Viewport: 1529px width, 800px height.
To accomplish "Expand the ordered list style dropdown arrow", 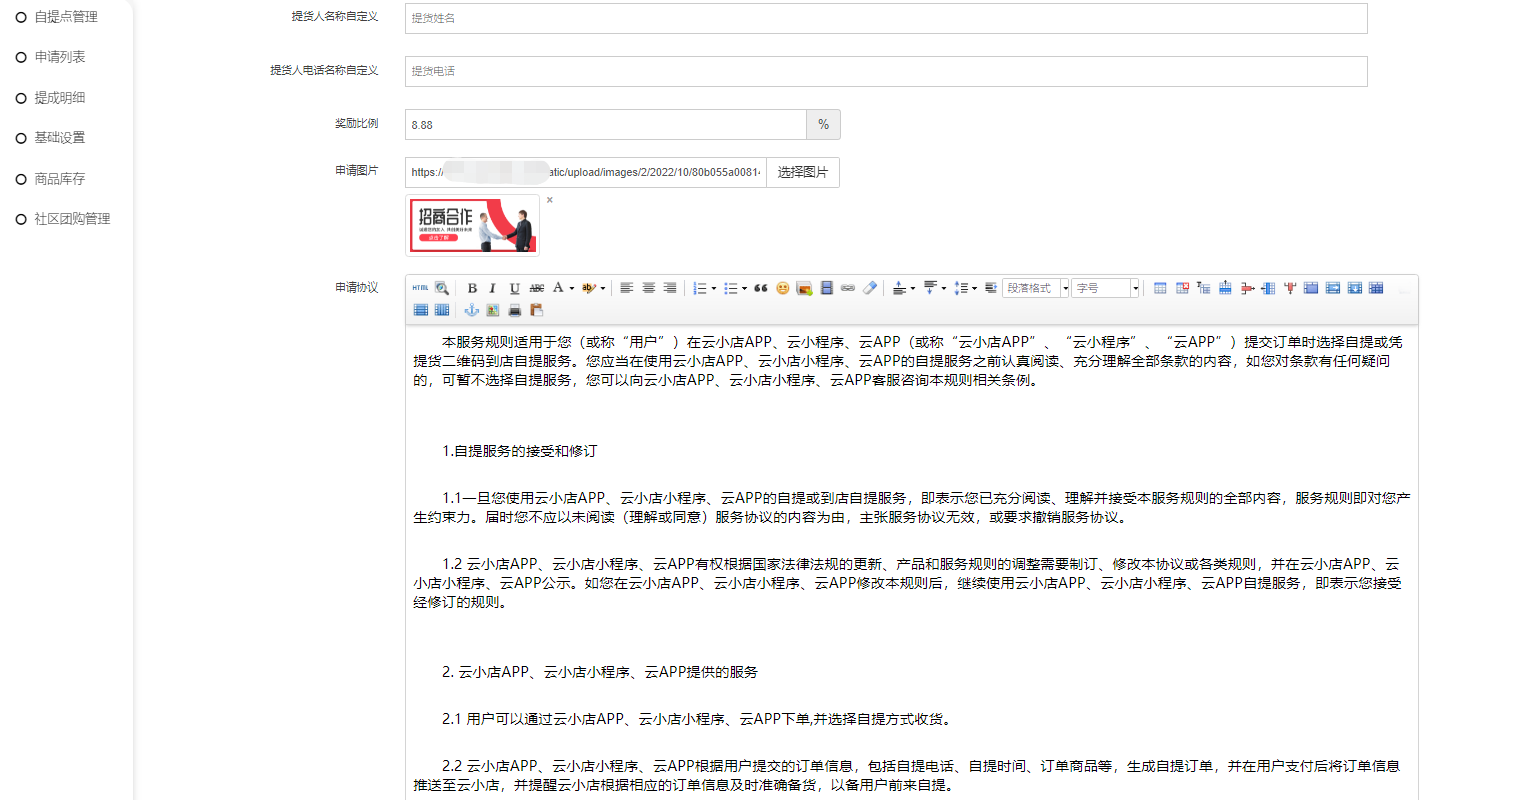I will 713,289.
